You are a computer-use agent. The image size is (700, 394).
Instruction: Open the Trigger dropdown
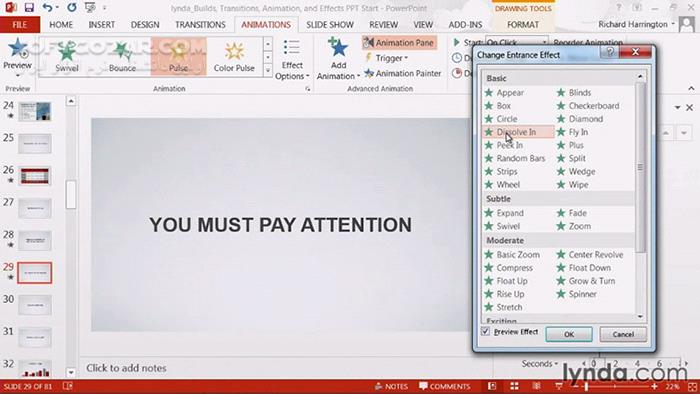coord(387,58)
